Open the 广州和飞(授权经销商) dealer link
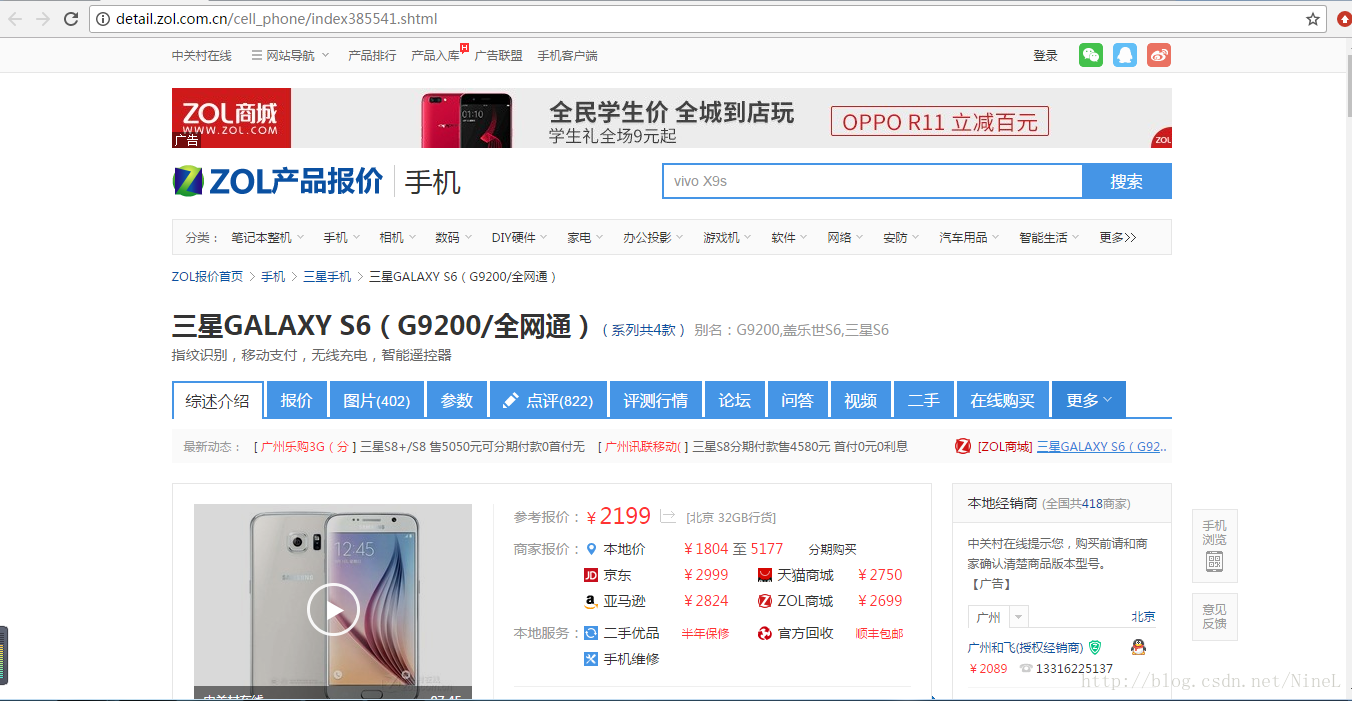Screen dimensions: 1352x701 pyautogui.click(x=1026, y=648)
